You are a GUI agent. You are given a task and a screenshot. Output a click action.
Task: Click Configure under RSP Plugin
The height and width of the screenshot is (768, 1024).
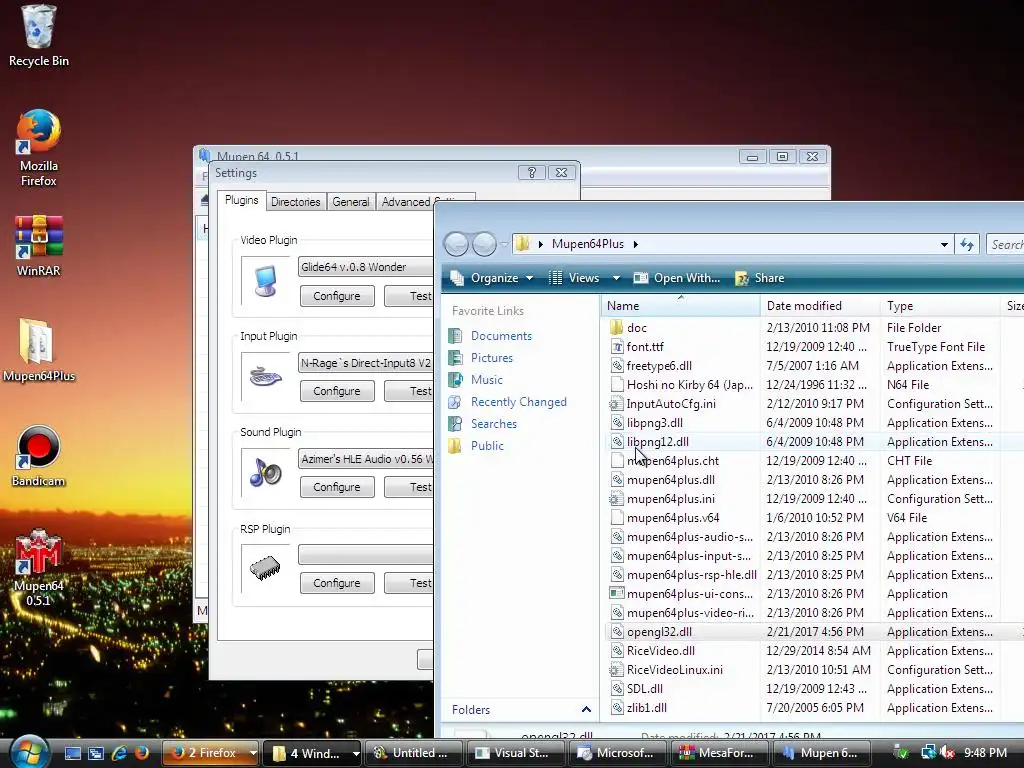click(337, 583)
